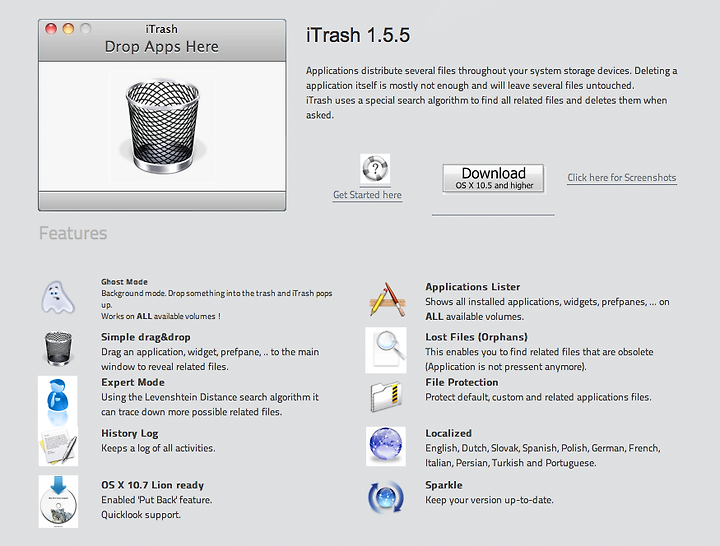Download iTrash for OS X 10.5
Viewport: 720px width, 546px height.
click(493, 178)
